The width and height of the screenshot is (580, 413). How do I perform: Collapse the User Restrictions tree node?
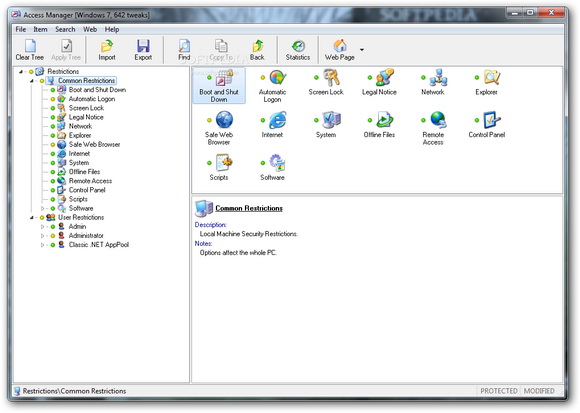click(32, 217)
